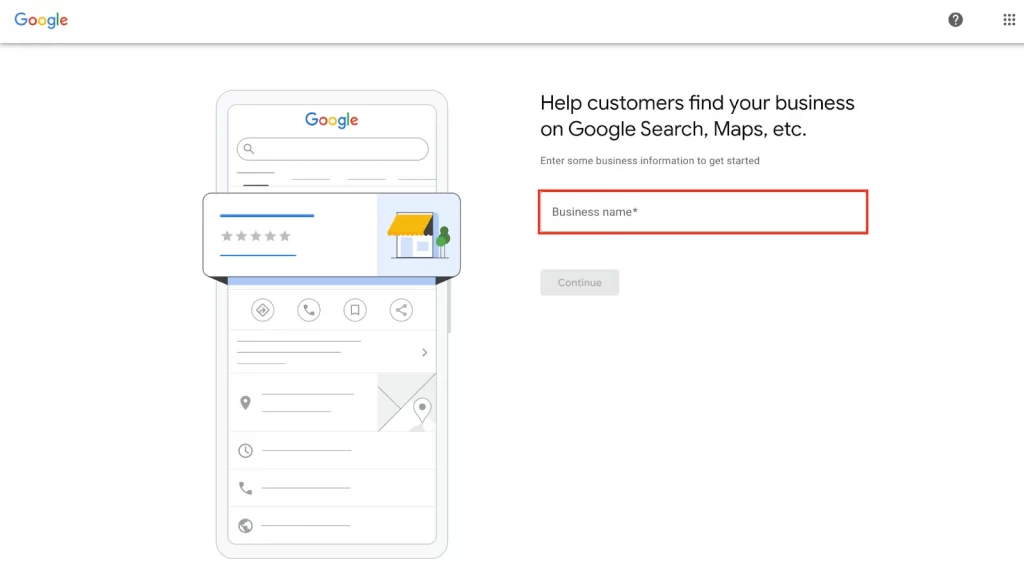Click the storefront image in the illustration card
This screenshot has width=1024, height=575.
(x=419, y=235)
